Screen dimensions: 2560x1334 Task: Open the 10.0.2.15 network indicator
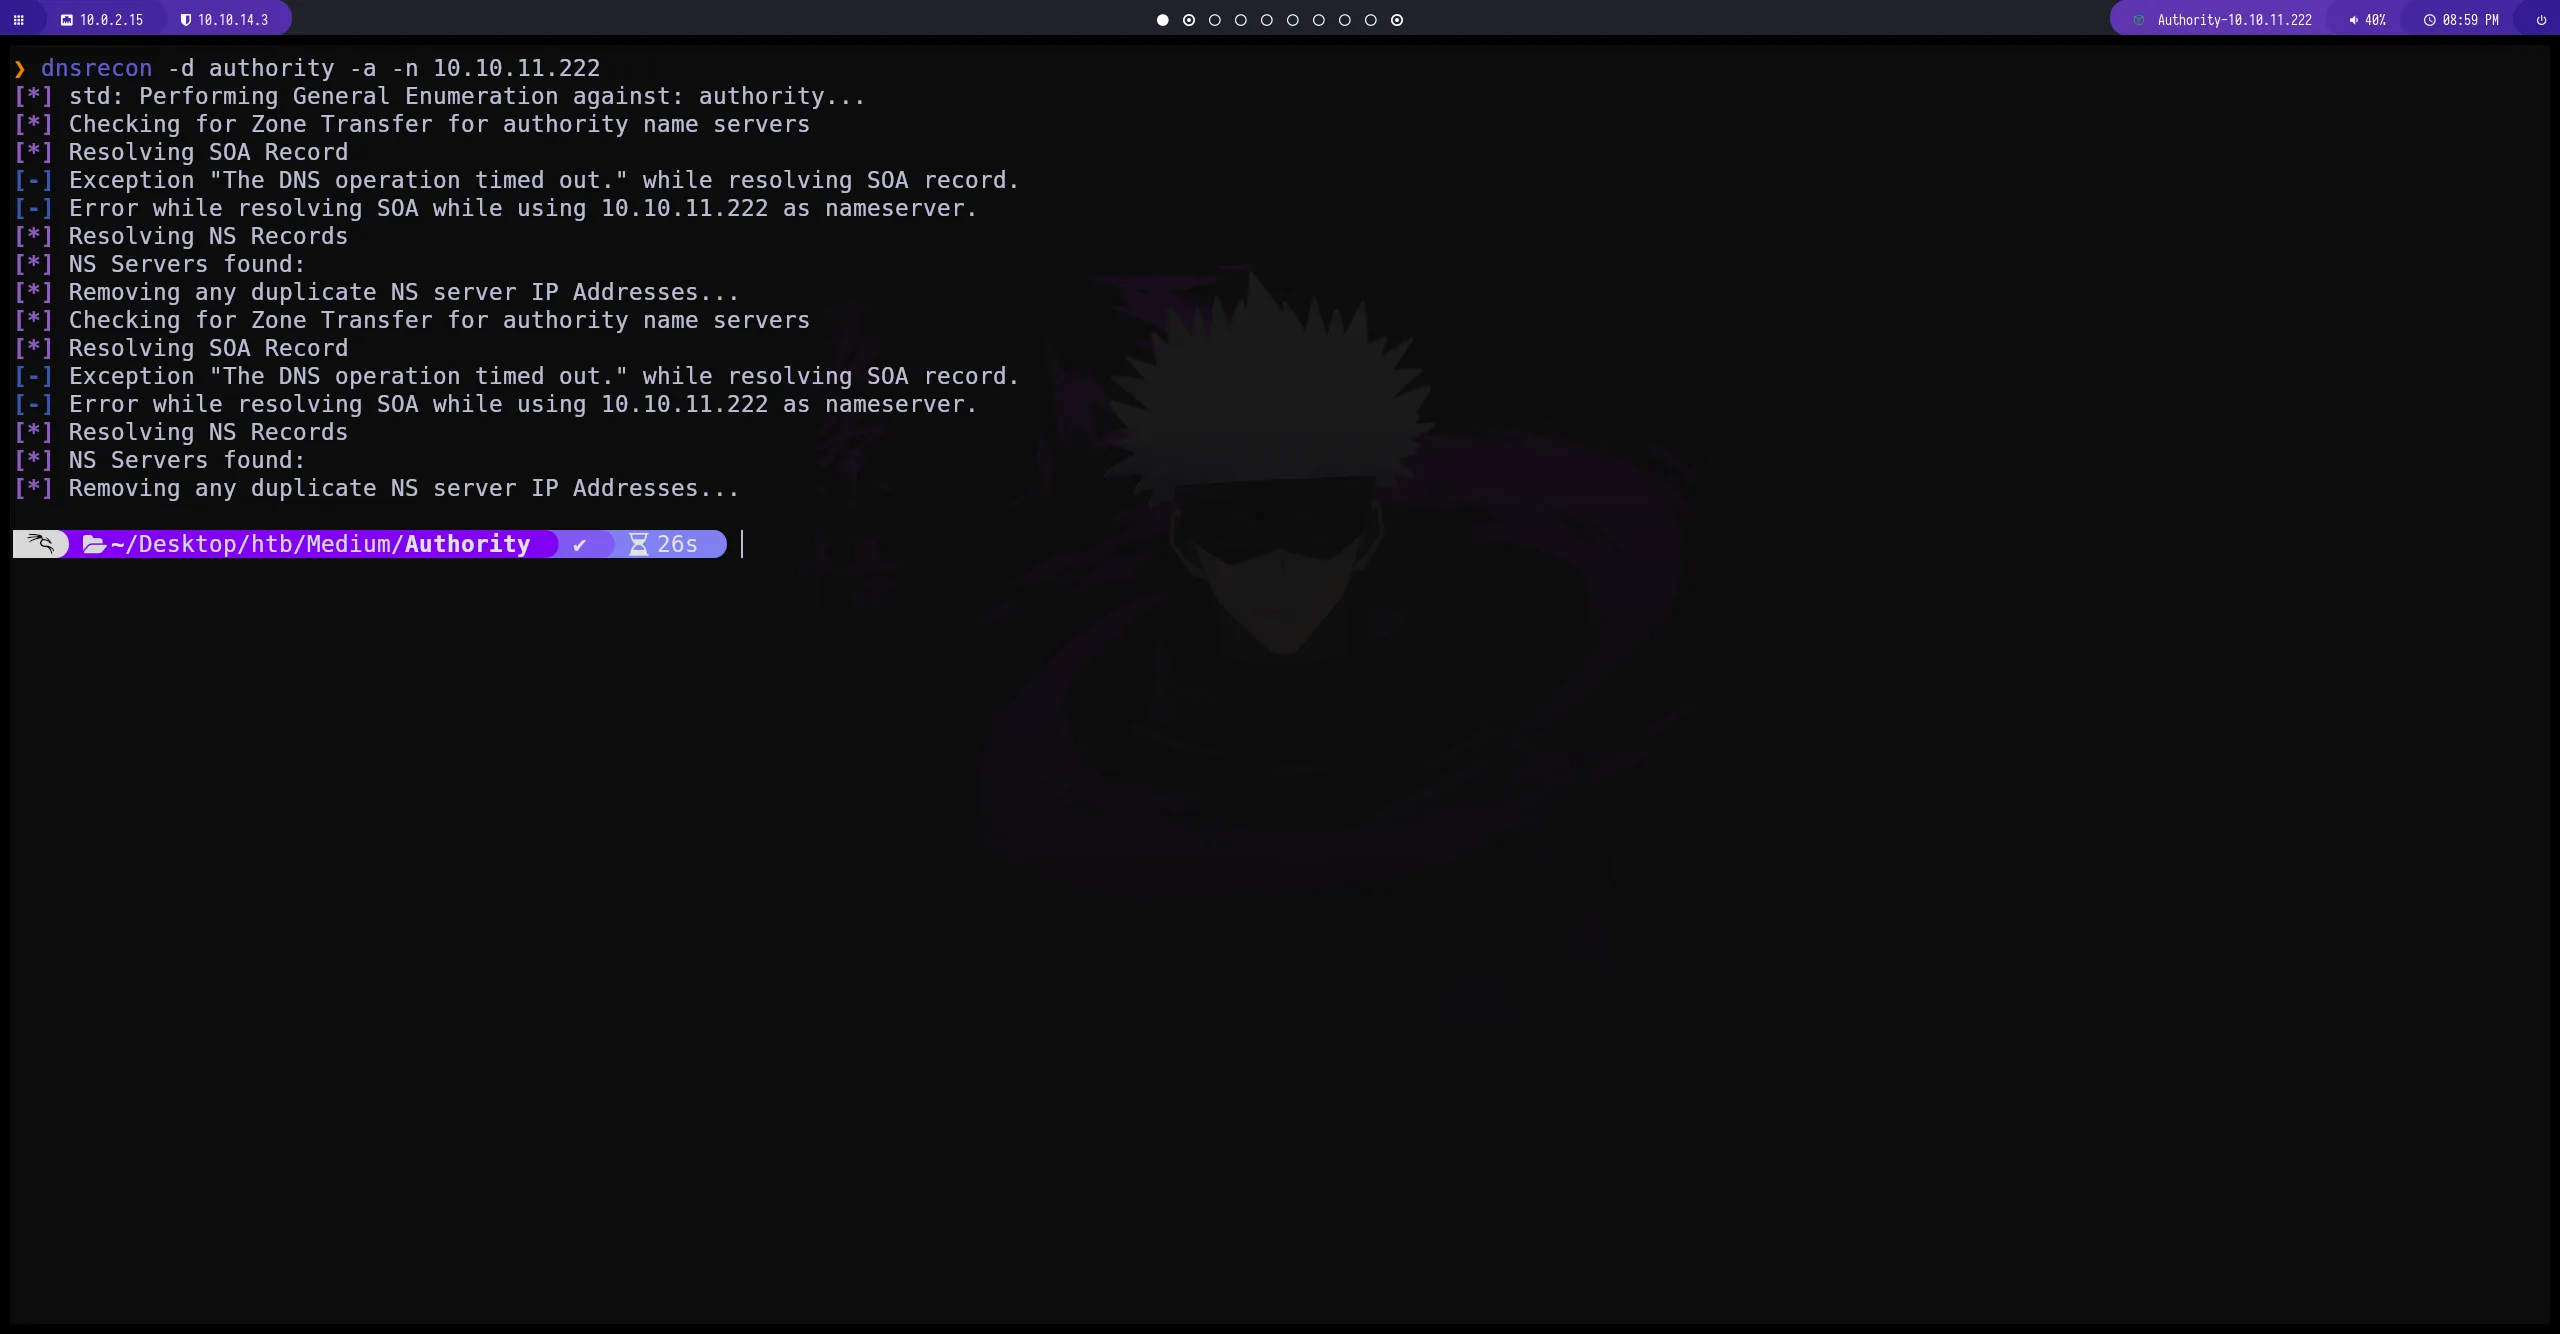click(110, 19)
